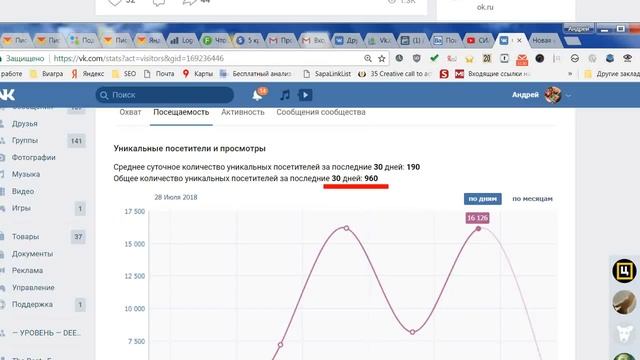Viewport: 640px width, 360px height.
Task: Expand the Андрей profile menu arrow
Action: [568, 95]
